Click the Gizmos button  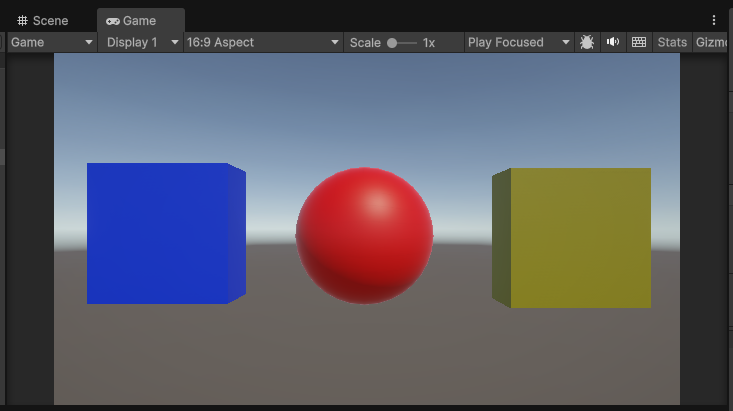coord(712,42)
